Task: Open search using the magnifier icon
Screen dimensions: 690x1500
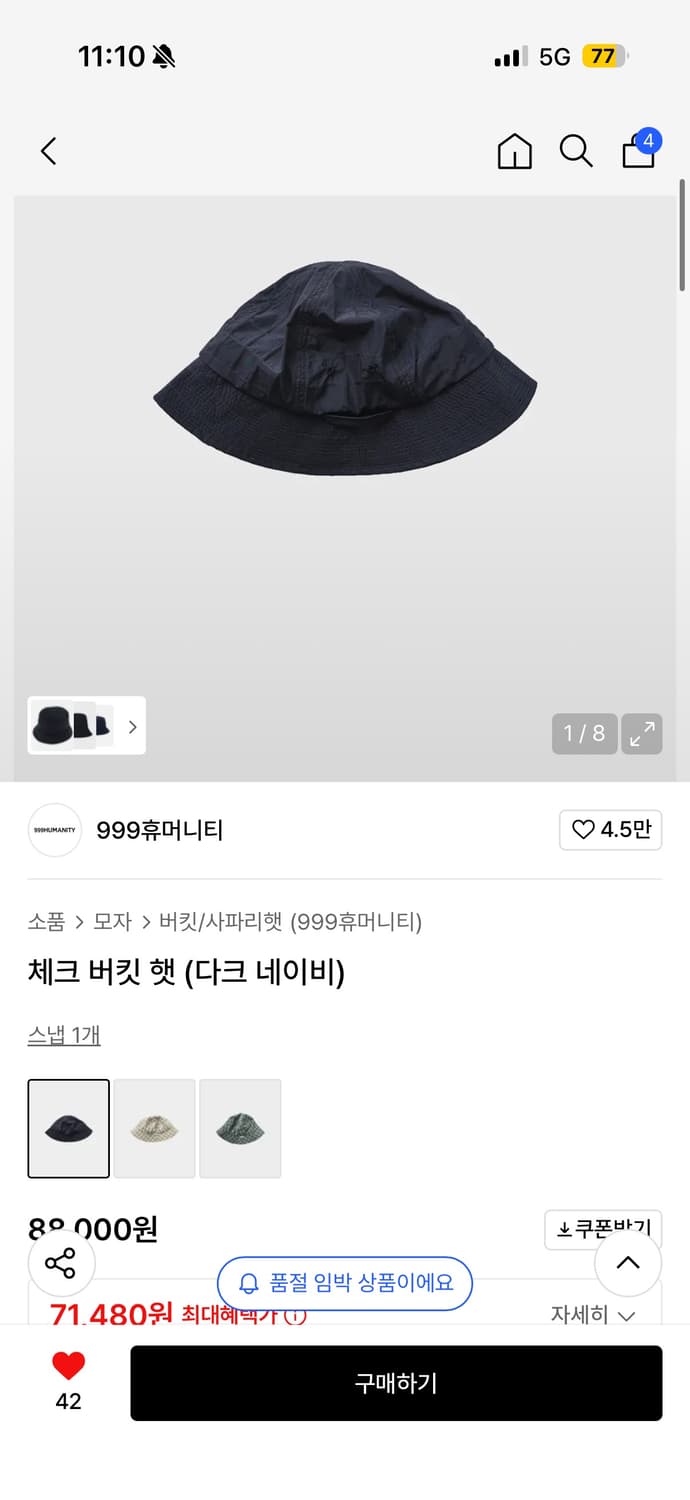Action: click(x=576, y=152)
